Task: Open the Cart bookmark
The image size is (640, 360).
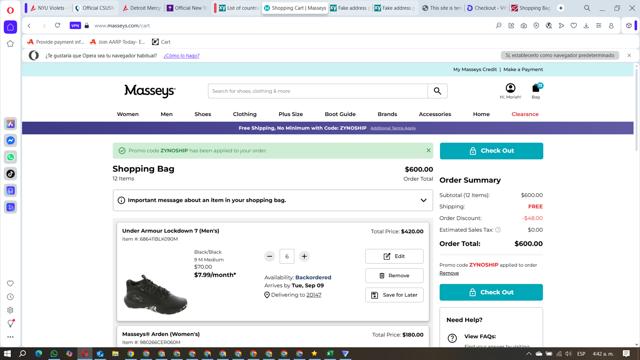Action: 161,42
